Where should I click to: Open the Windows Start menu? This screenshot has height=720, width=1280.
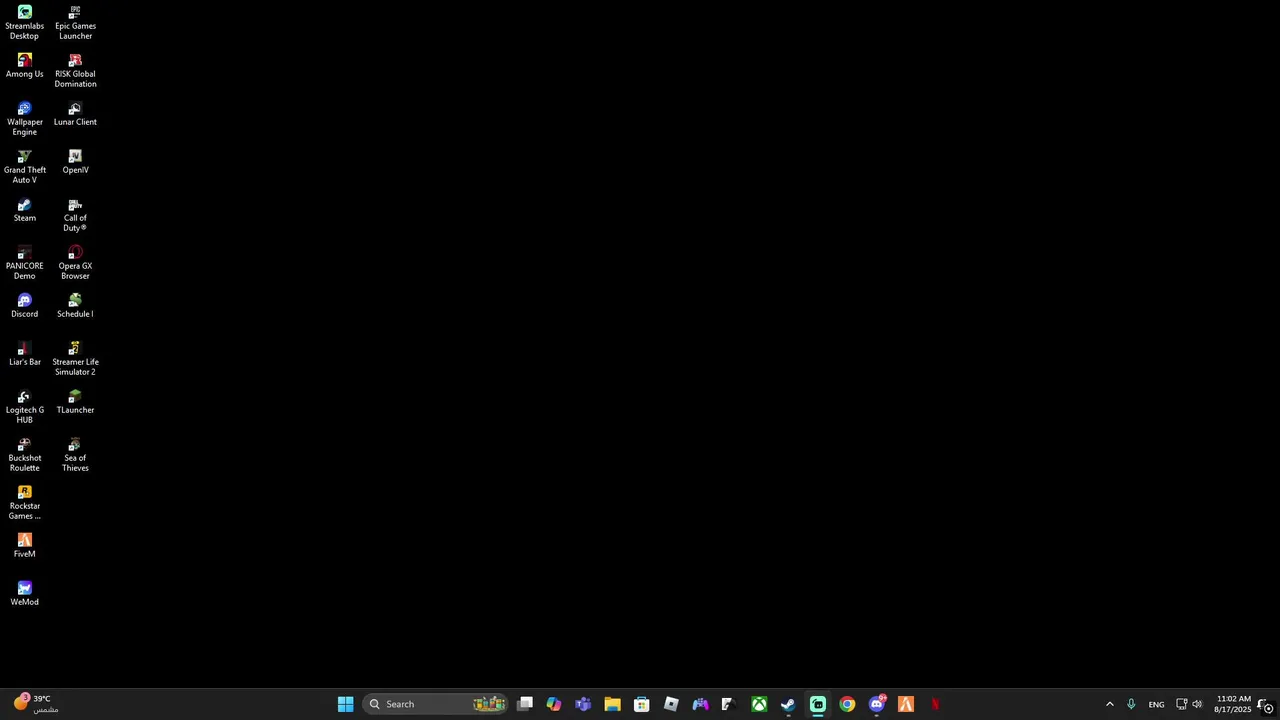(345, 704)
